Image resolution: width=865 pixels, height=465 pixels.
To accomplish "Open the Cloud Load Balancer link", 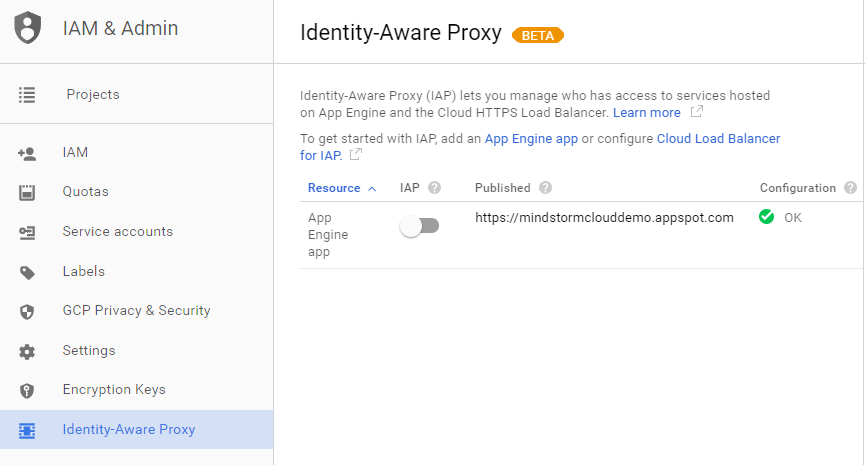I will (x=718, y=138).
